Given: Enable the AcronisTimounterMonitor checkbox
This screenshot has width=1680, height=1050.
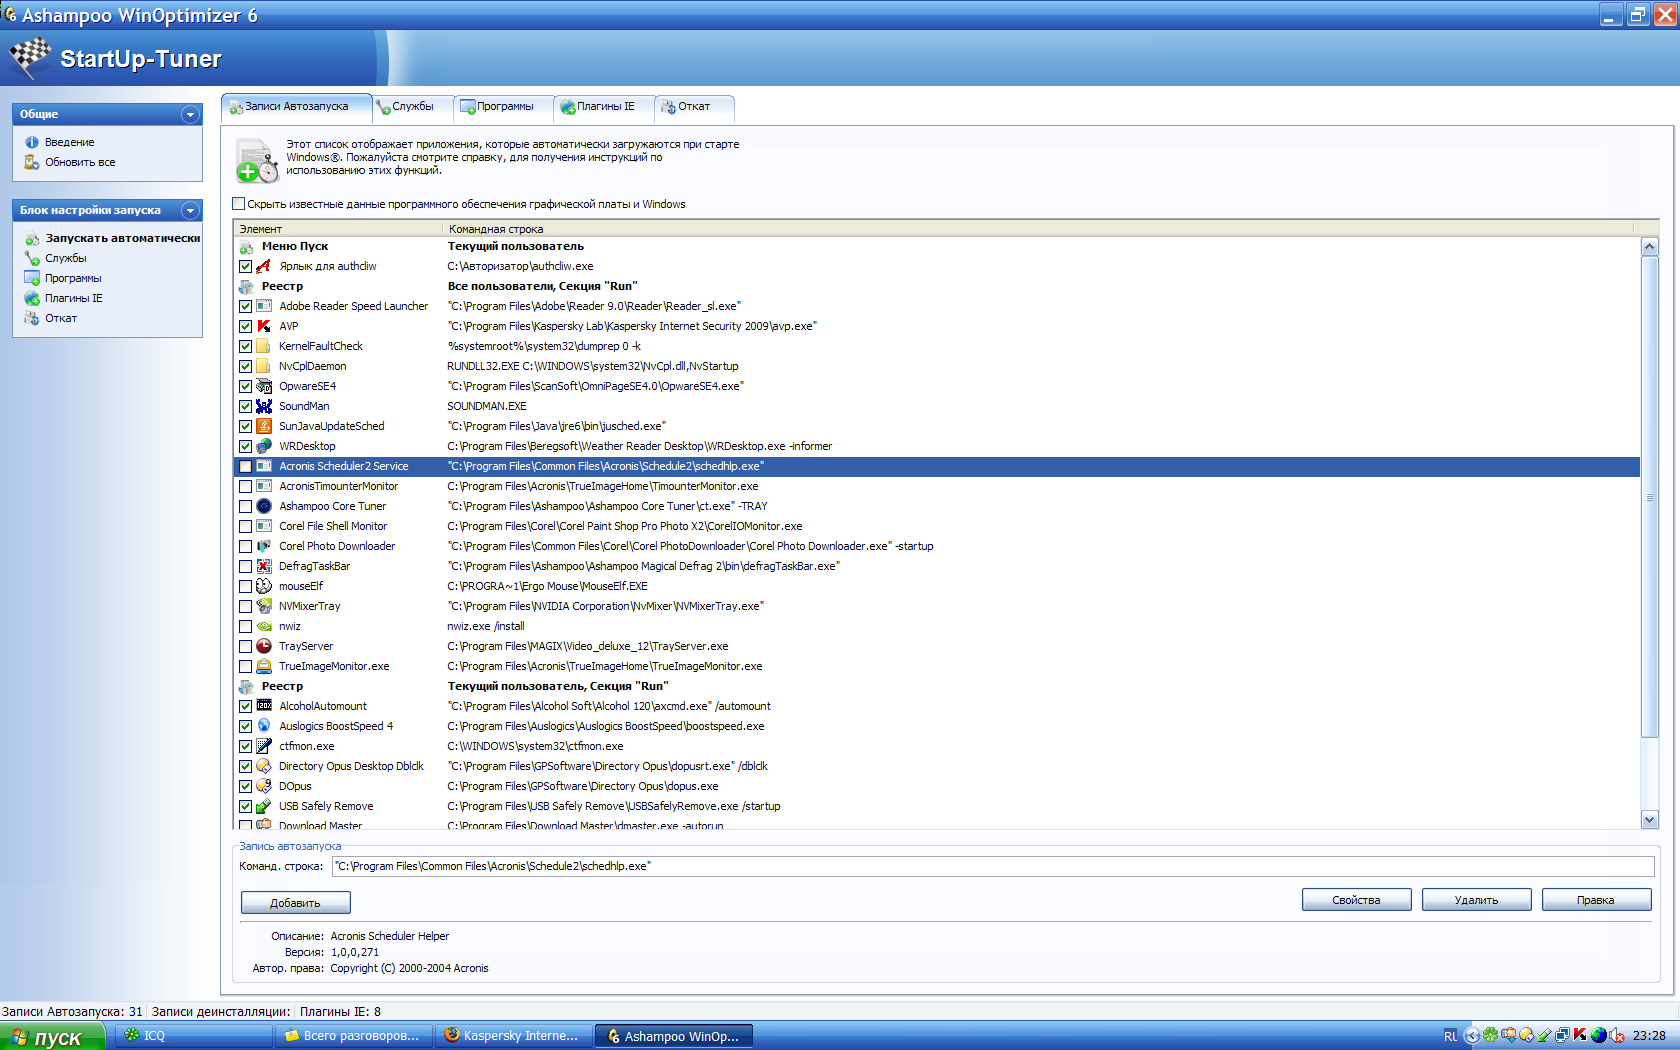Looking at the screenshot, I should pyautogui.click(x=245, y=486).
